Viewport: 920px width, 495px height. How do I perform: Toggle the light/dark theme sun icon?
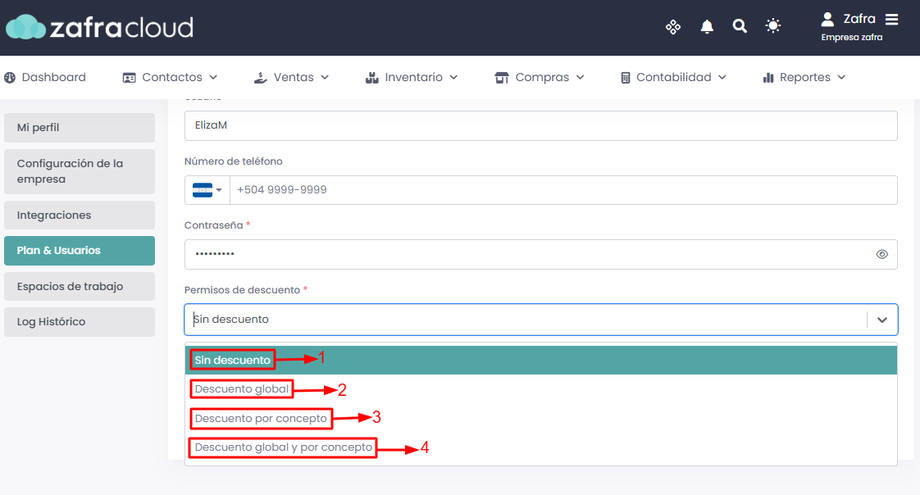tap(773, 26)
